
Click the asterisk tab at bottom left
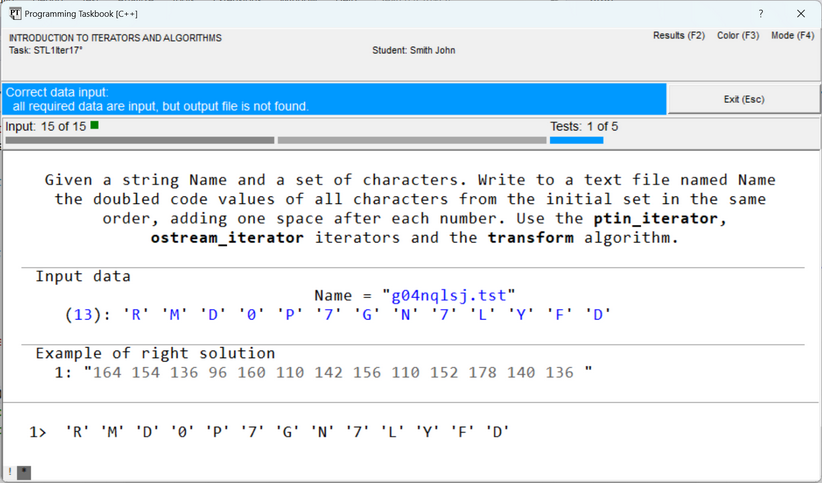click(x=24, y=473)
